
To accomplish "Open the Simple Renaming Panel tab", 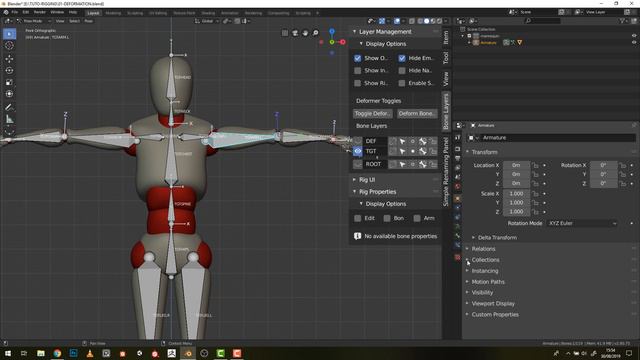I will (x=446, y=172).
